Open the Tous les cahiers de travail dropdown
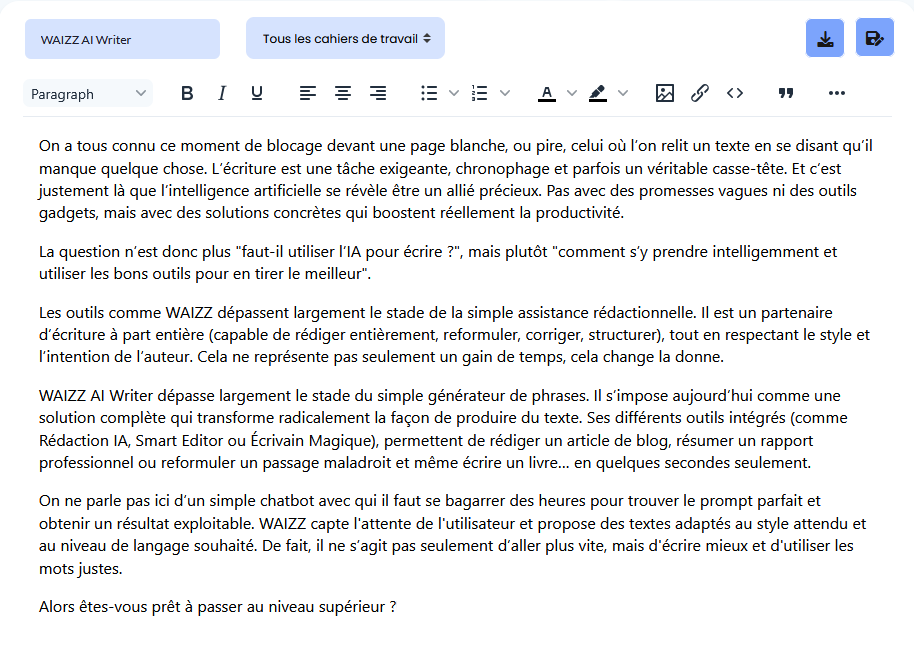This screenshot has height=659, width=914. (345, 38)
